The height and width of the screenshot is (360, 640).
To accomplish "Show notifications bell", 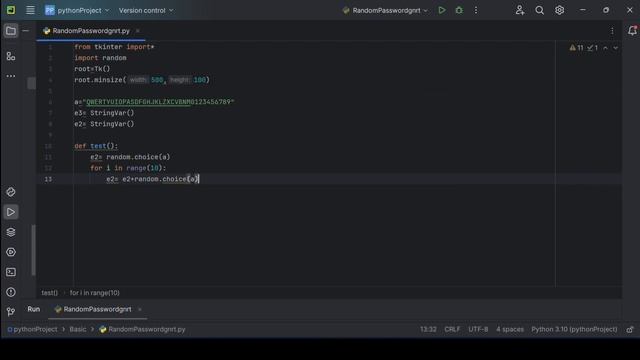I will click(x=632, y=31).
